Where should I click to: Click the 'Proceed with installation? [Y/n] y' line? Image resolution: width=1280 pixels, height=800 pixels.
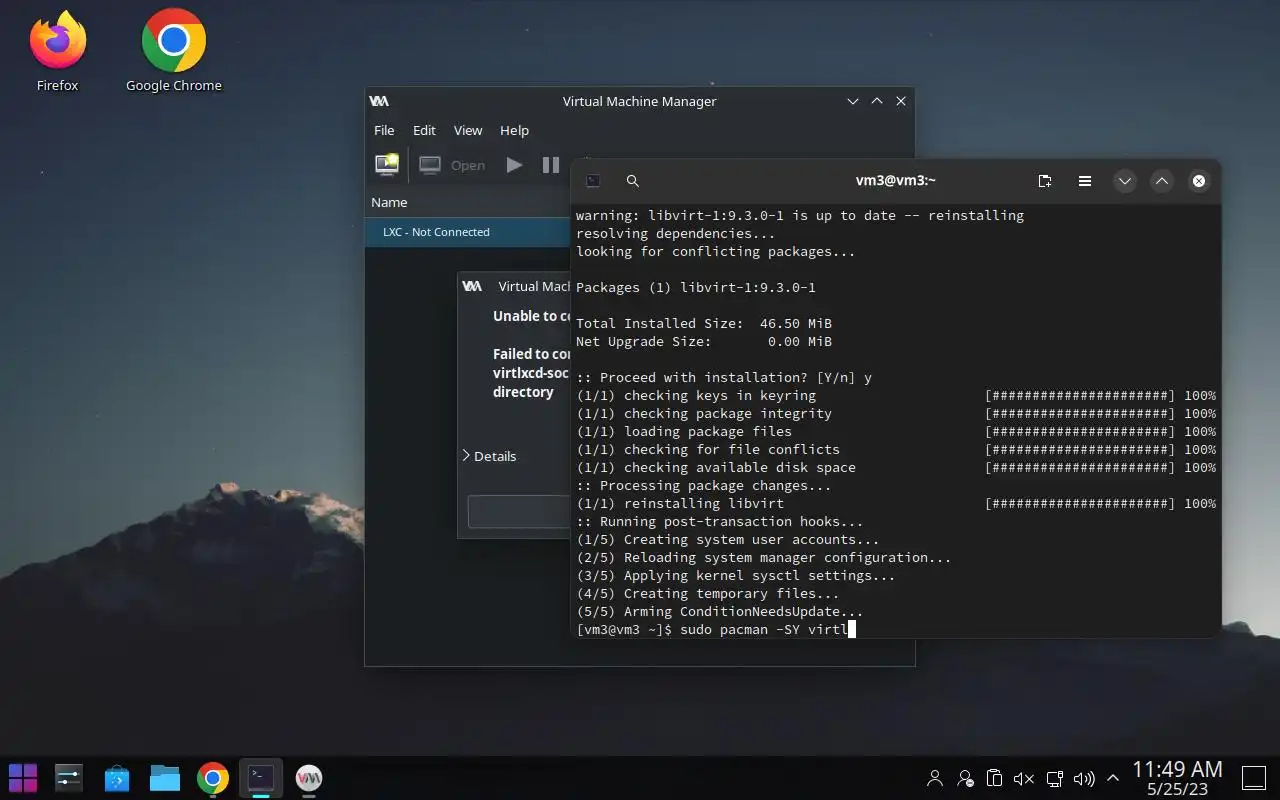point(724,378)
